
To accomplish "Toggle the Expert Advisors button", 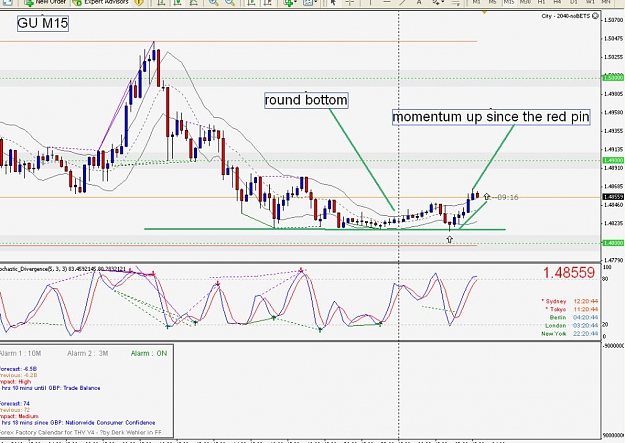I will 102,2.
